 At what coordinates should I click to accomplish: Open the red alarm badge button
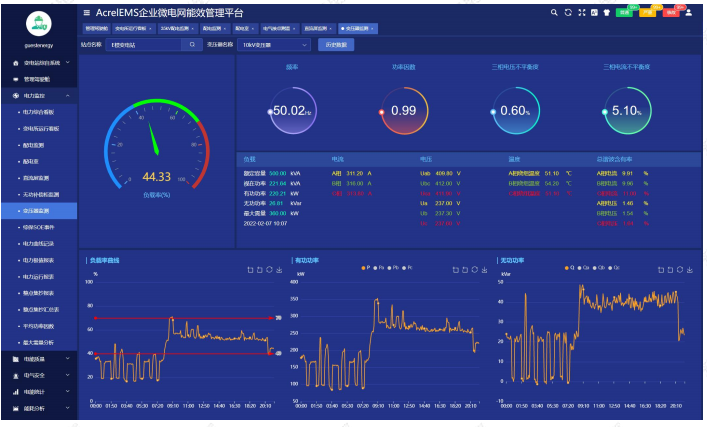[671, 12]
